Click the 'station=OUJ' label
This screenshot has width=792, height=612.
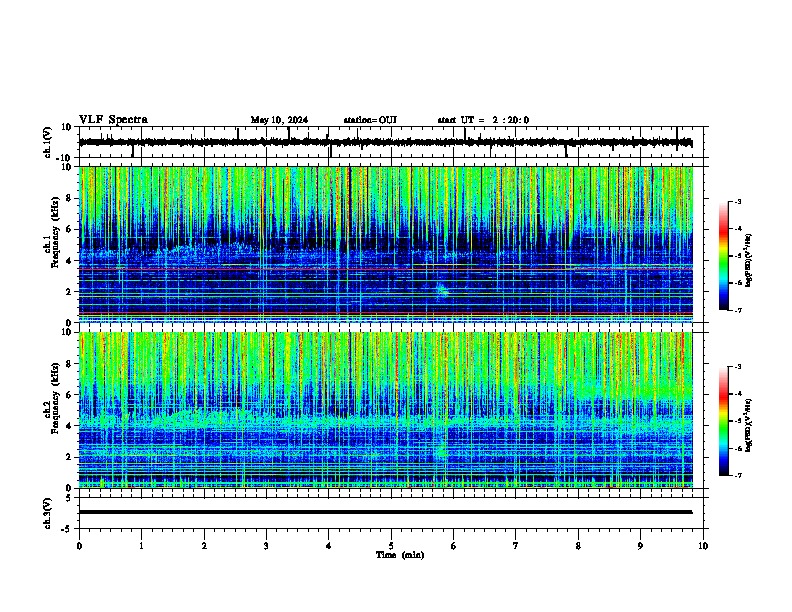(370, 120)
